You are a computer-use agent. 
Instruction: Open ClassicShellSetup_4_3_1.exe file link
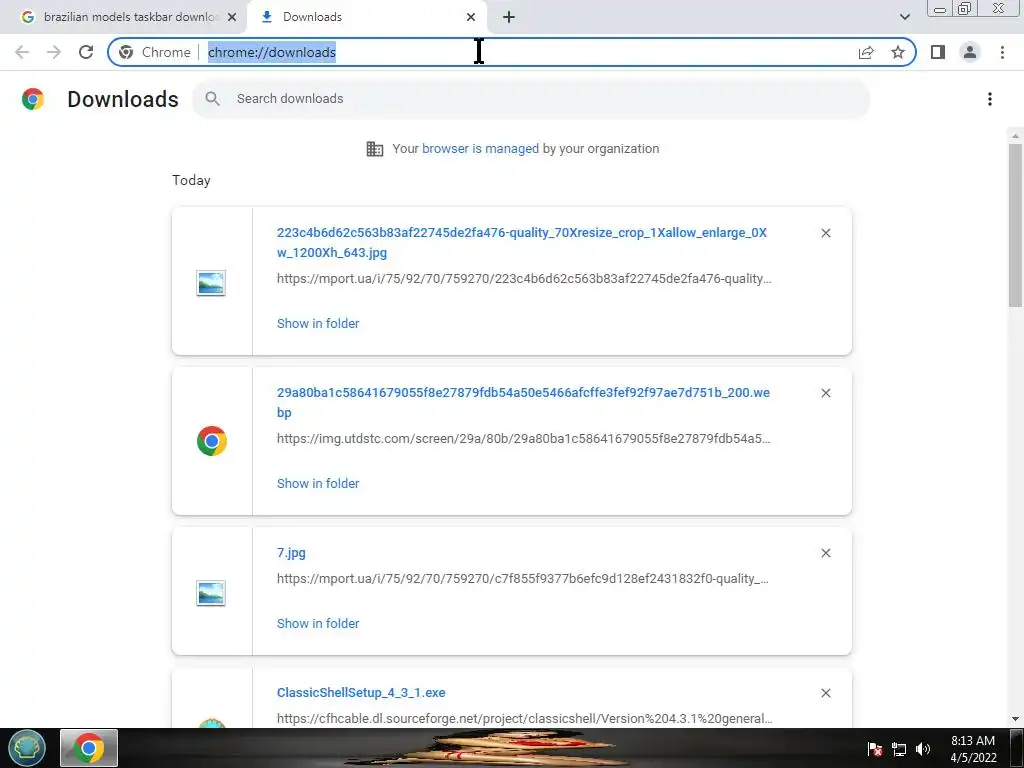pos(361,693)
